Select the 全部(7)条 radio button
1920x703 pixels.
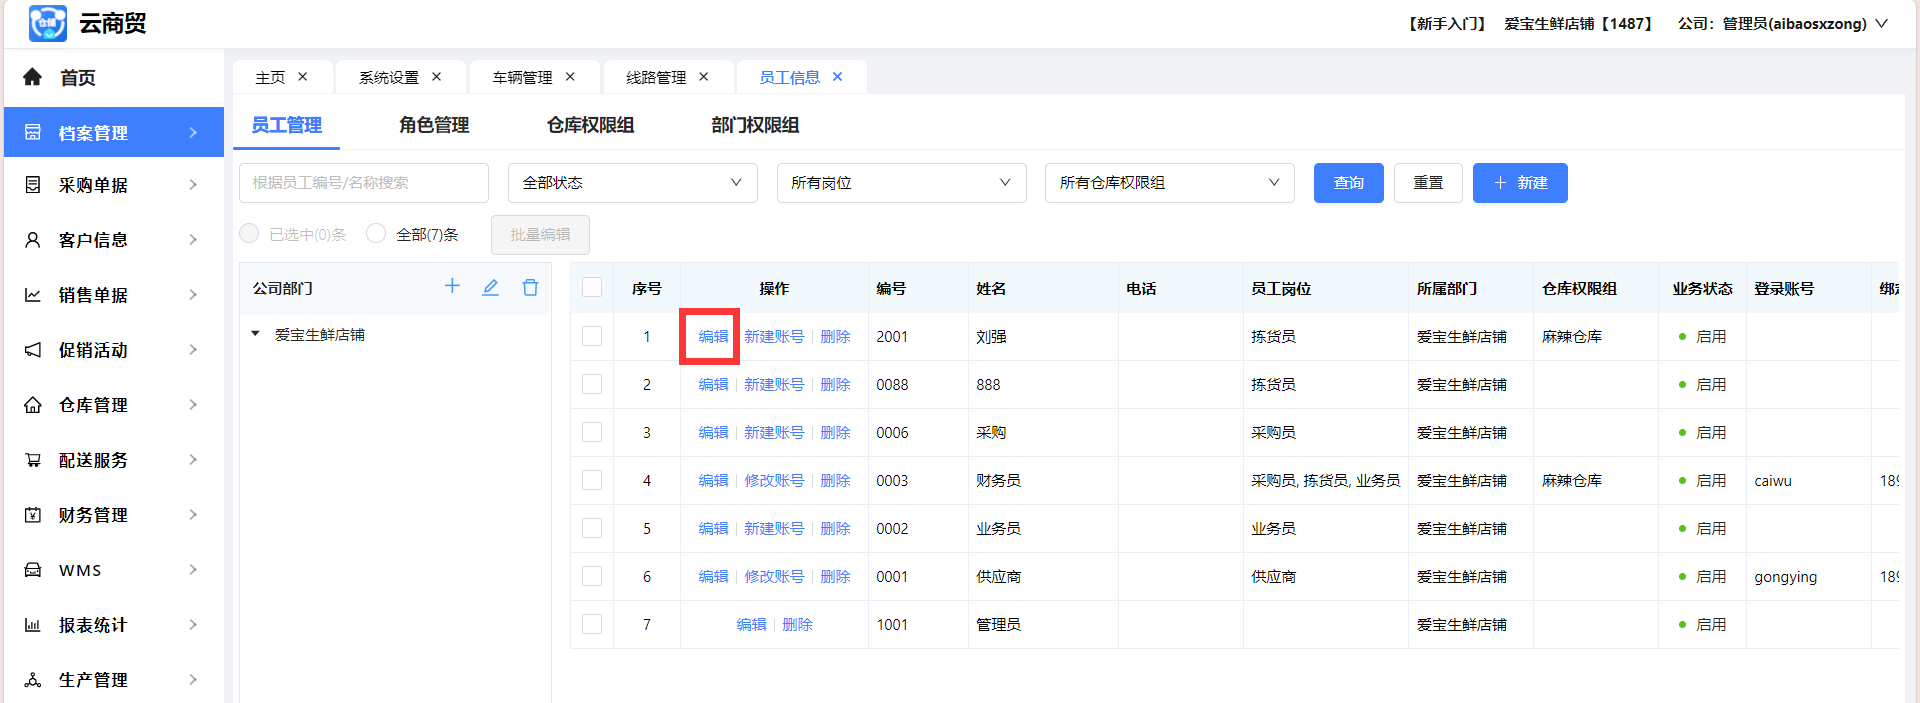pos(376,234)
